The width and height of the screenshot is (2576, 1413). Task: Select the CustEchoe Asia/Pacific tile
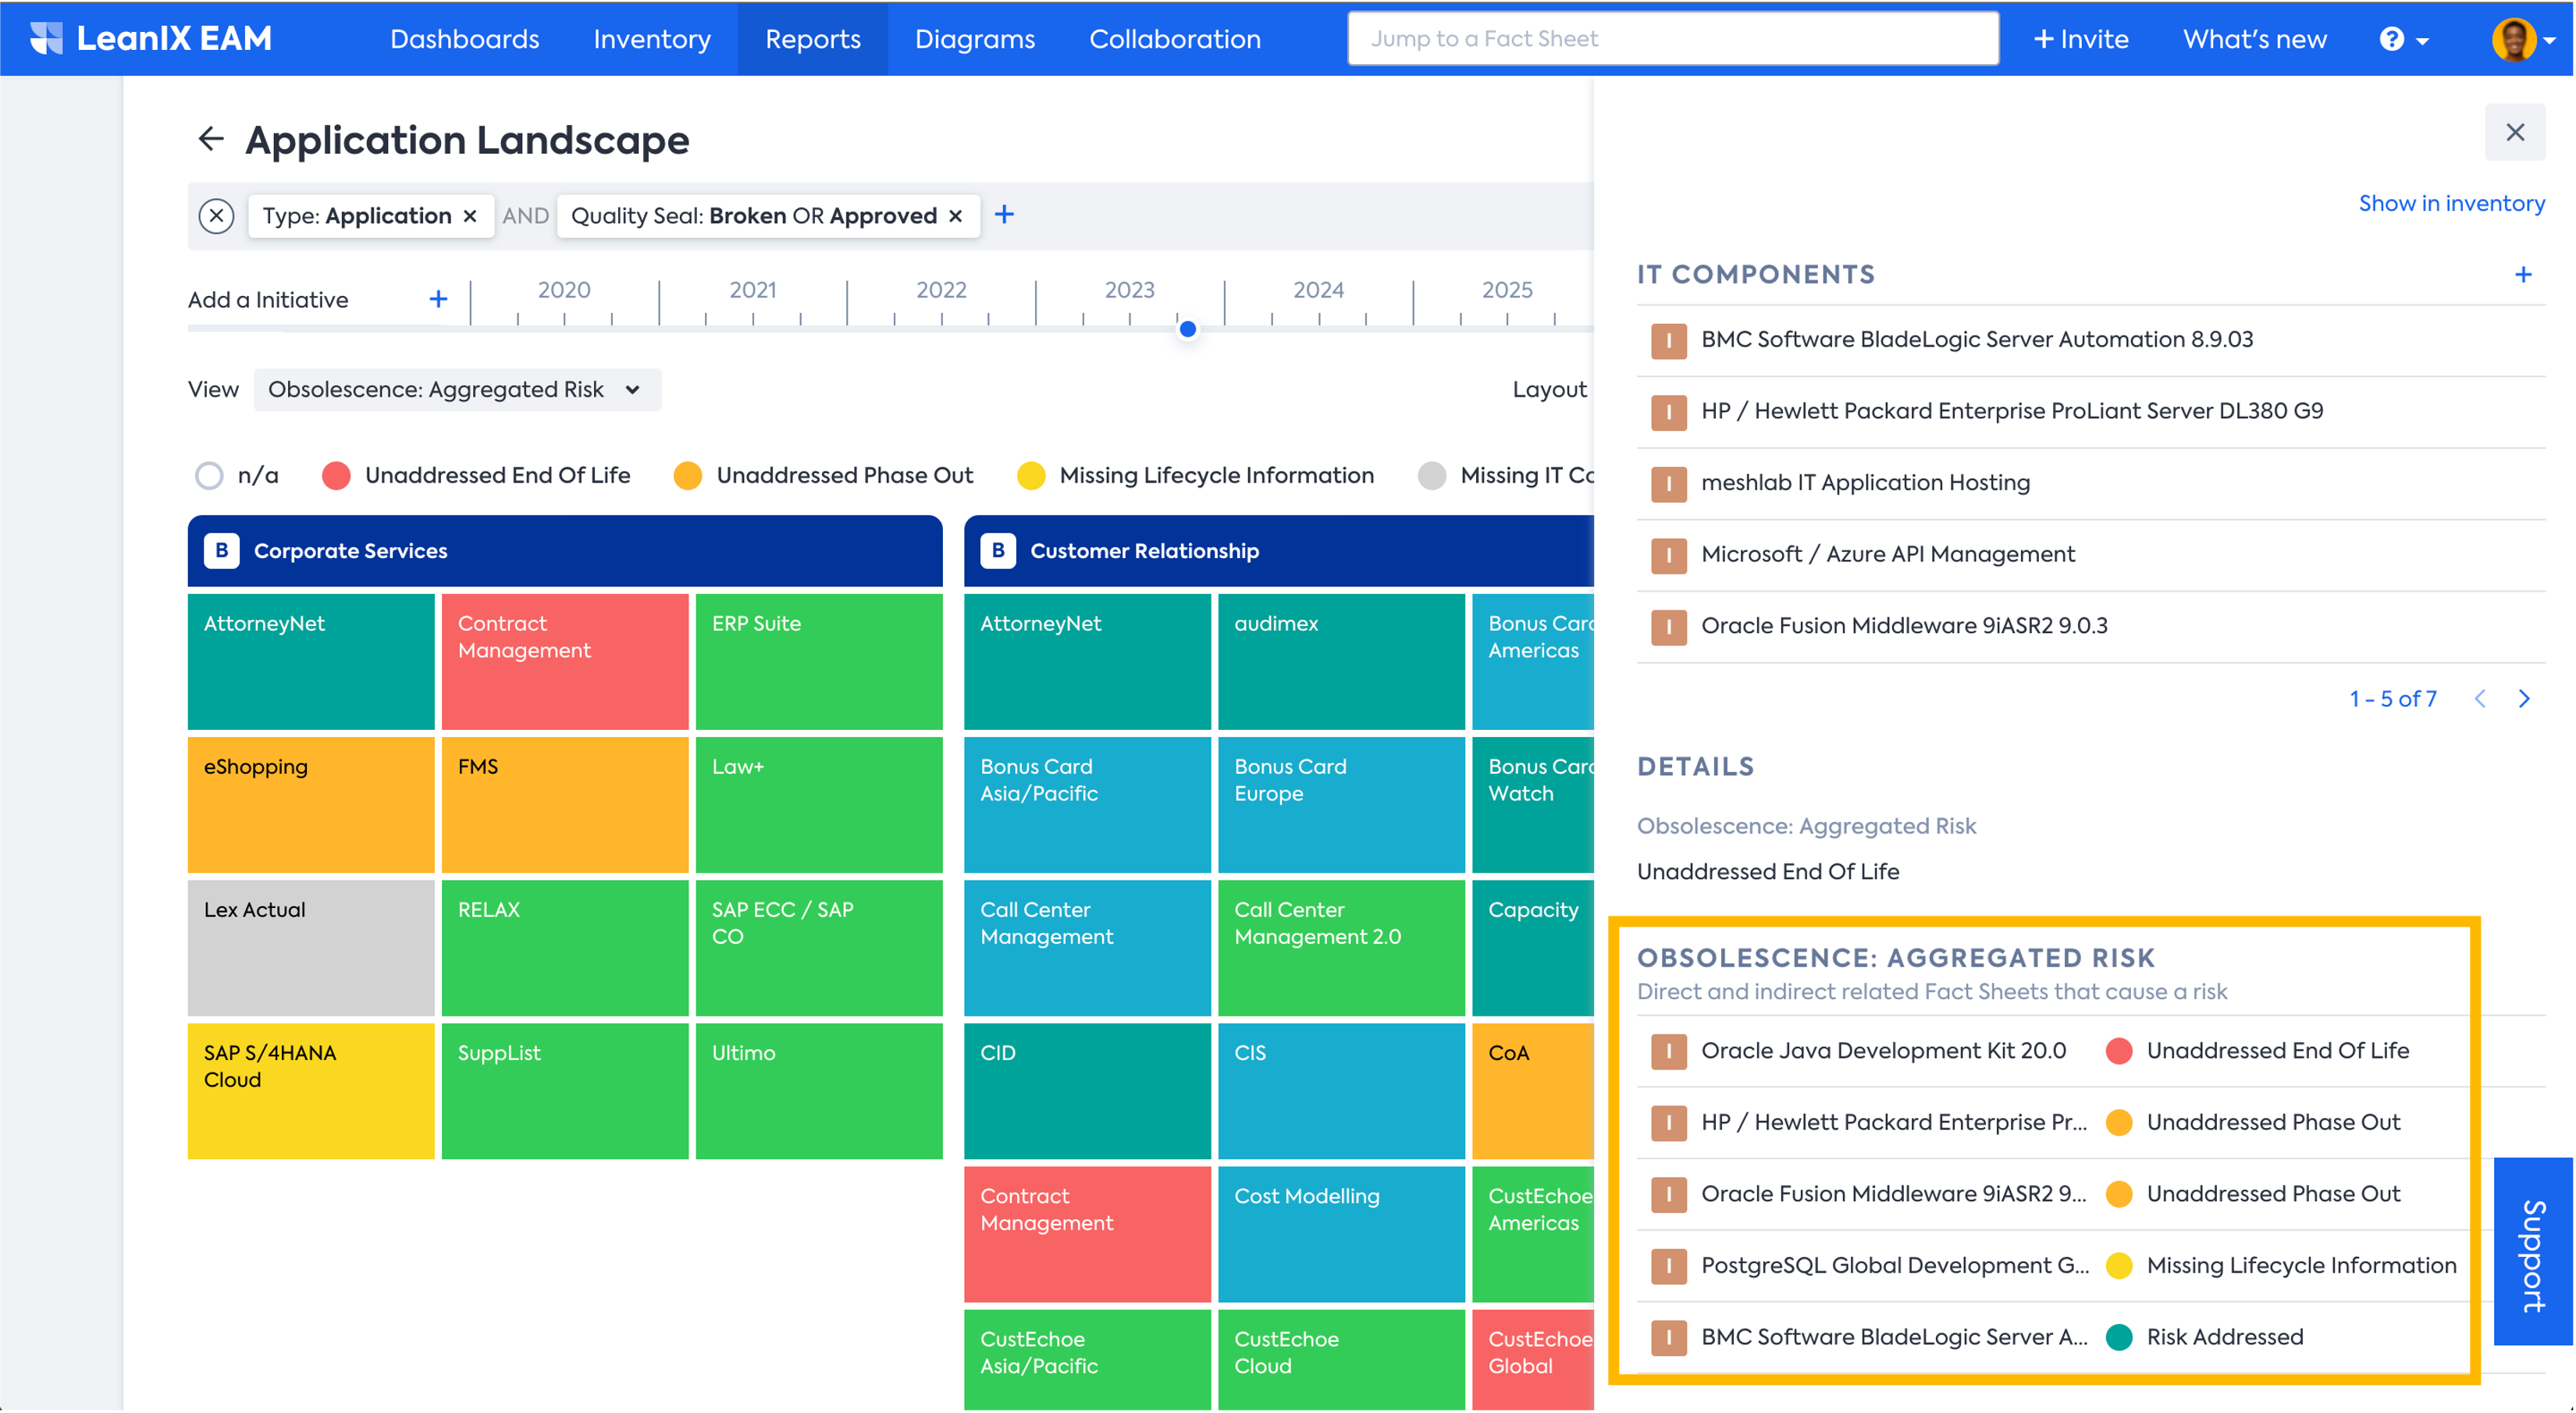[1086, 1360]
